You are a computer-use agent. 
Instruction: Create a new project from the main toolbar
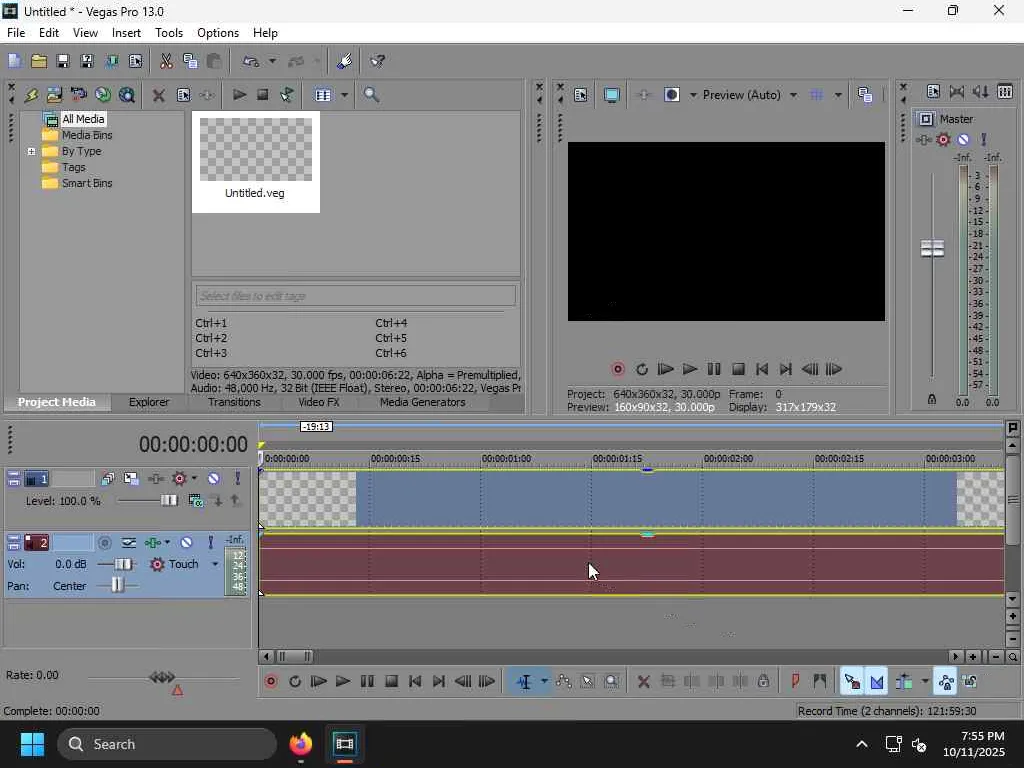[x=14, y=61]
